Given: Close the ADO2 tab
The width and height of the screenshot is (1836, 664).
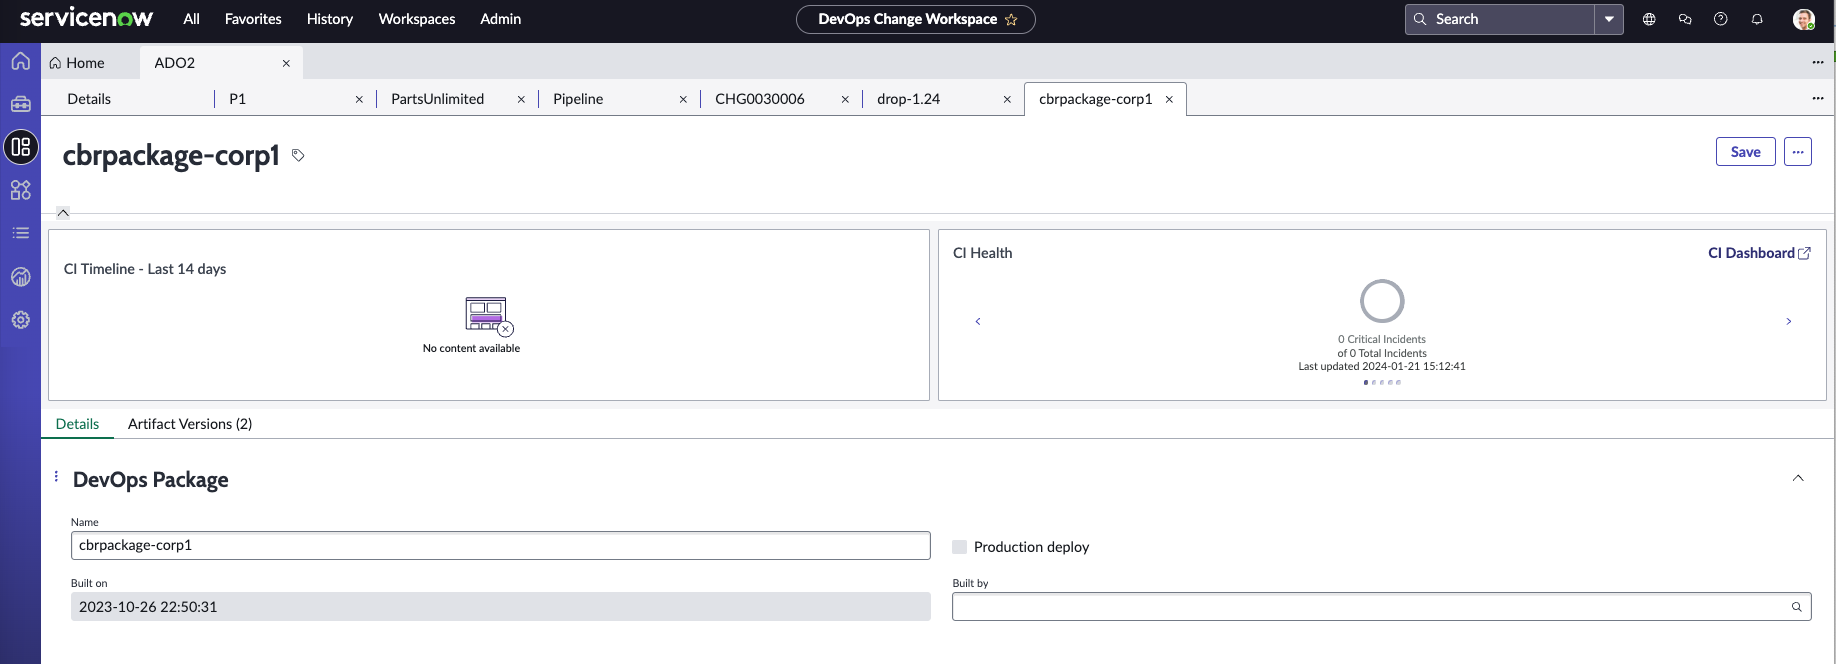Looking at the screenshot, I should (x=286, y=63).
